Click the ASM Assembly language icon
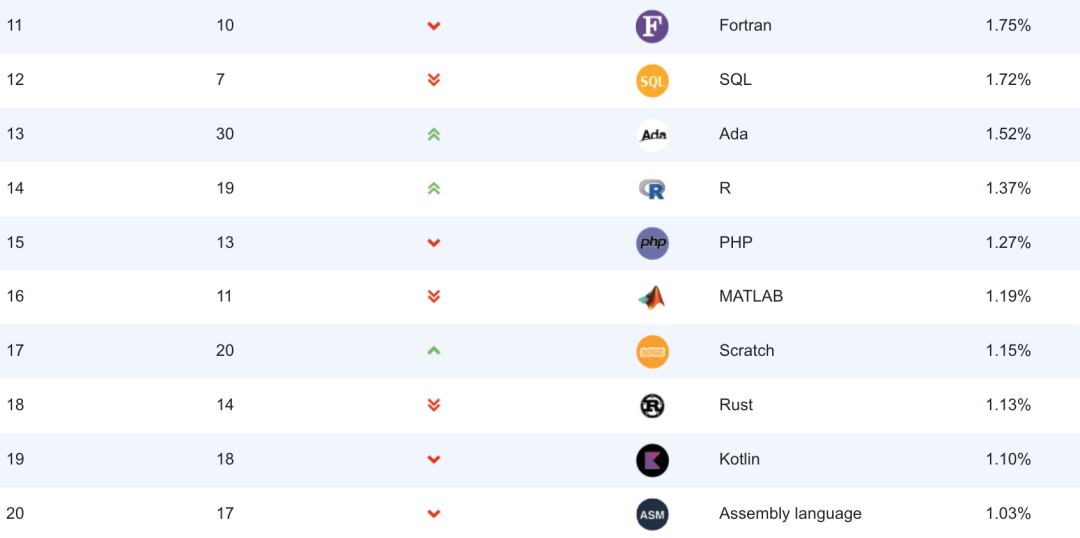 click(x=652, y=514)
